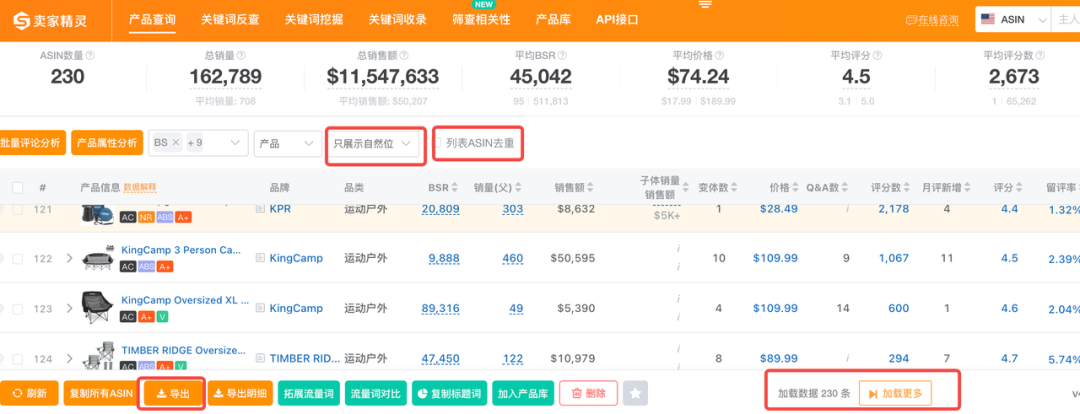The image size is (1080, 414).
Task: Open the 数据解释 link in header
Action: tap(140, 187)
